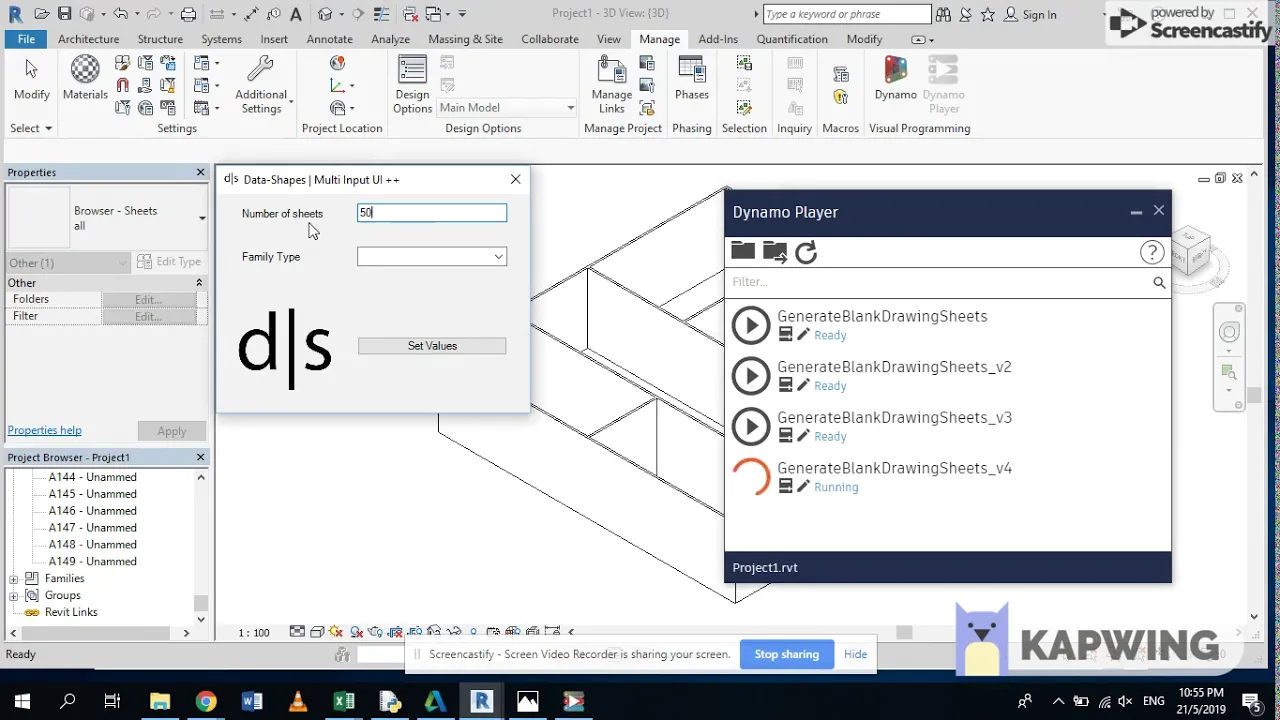Viewport: 1280px width, 720px height.
Task: Click the Undo arrow icon
Action: click(120, 14)
